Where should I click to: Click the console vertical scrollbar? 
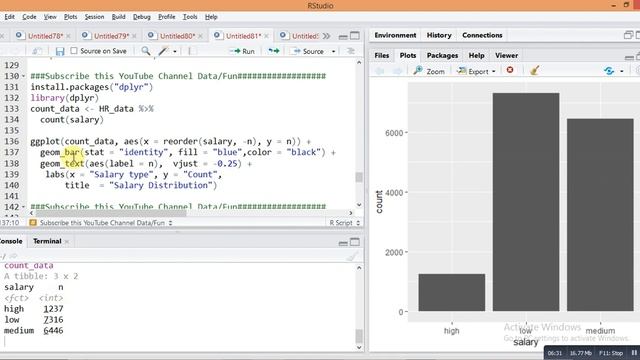[x=359, y=336]
